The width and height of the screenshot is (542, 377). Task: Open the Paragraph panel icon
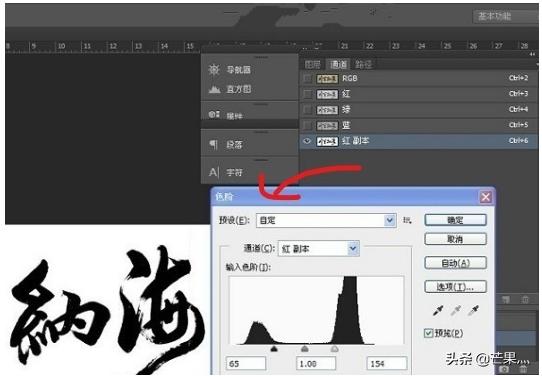[213, 144]
